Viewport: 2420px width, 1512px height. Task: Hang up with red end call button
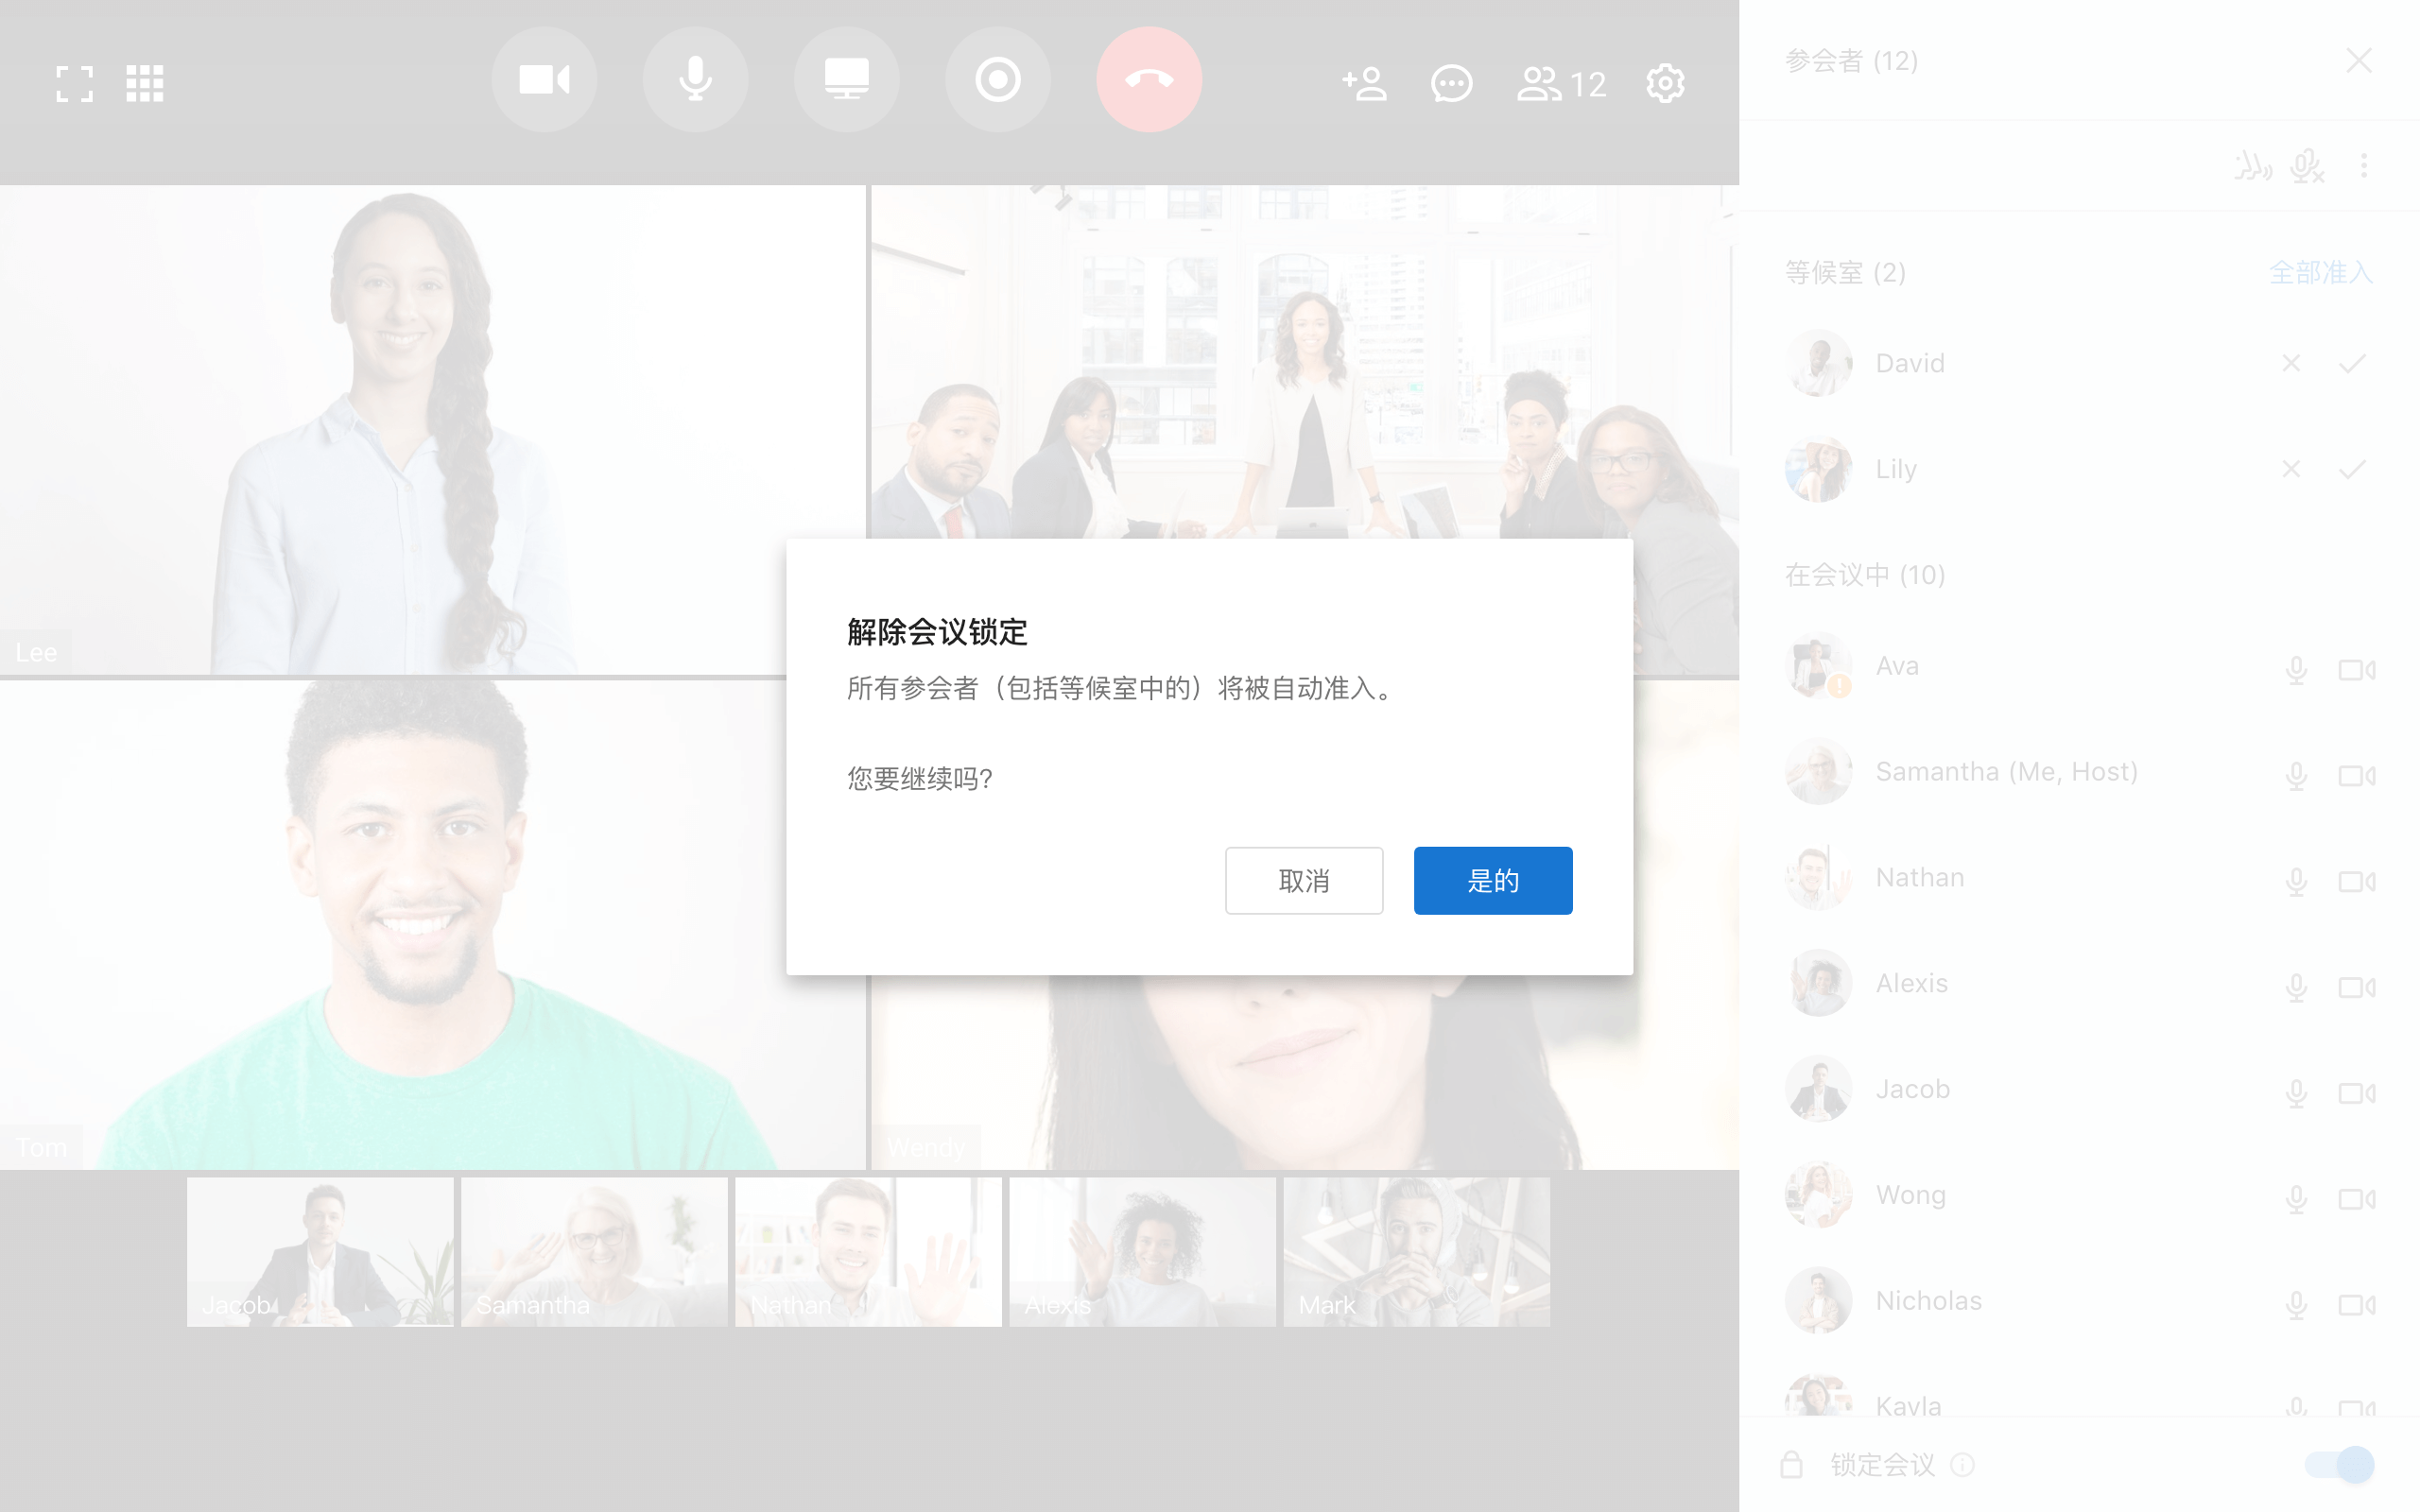click(1148, 80)
